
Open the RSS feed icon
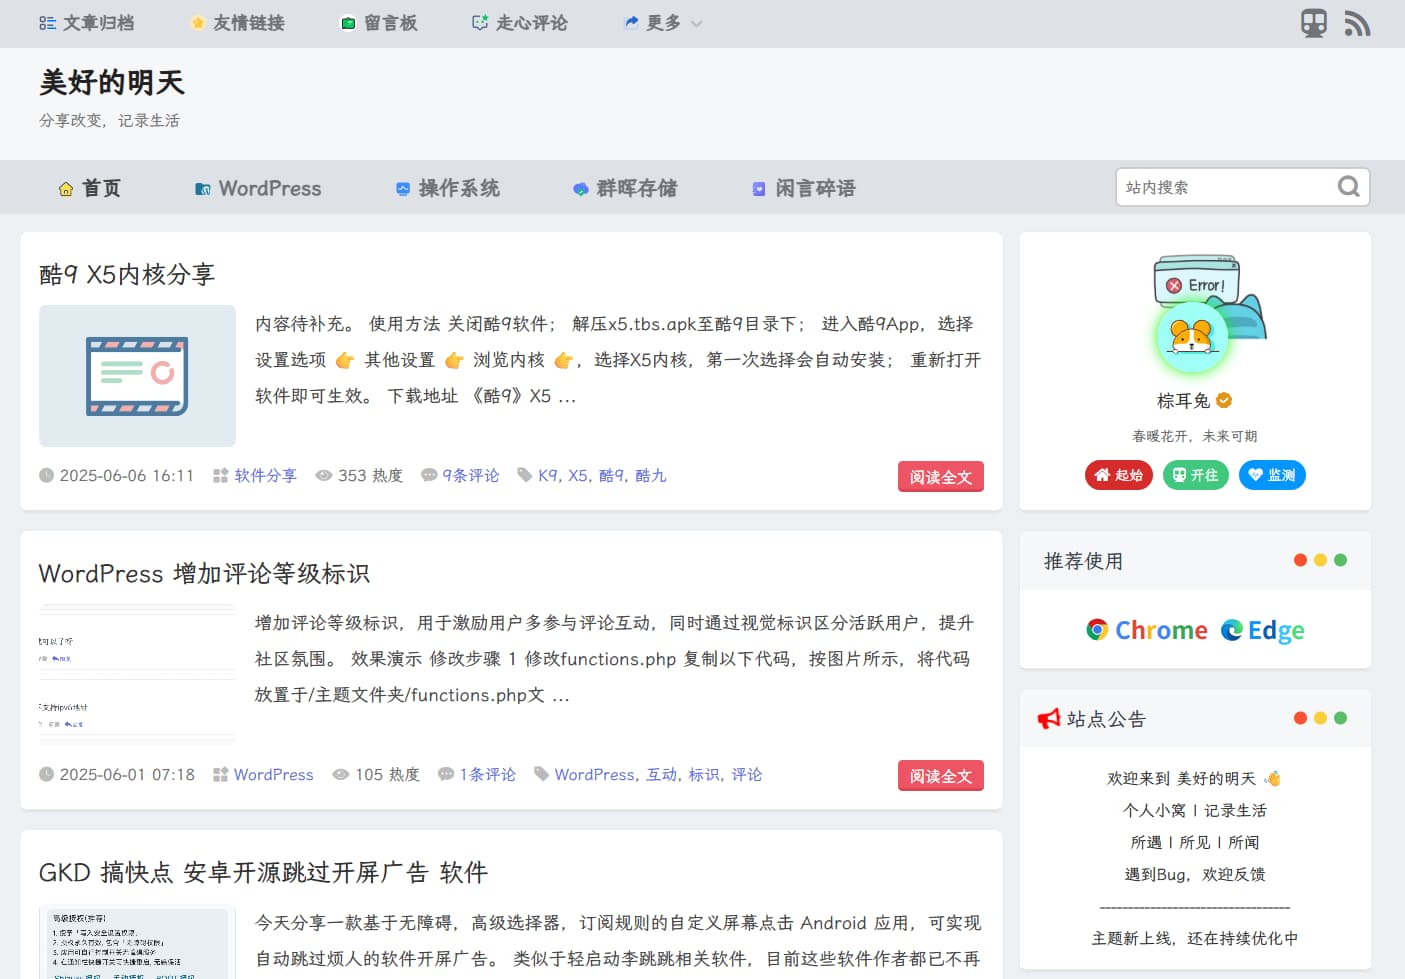click(1357, 22)
